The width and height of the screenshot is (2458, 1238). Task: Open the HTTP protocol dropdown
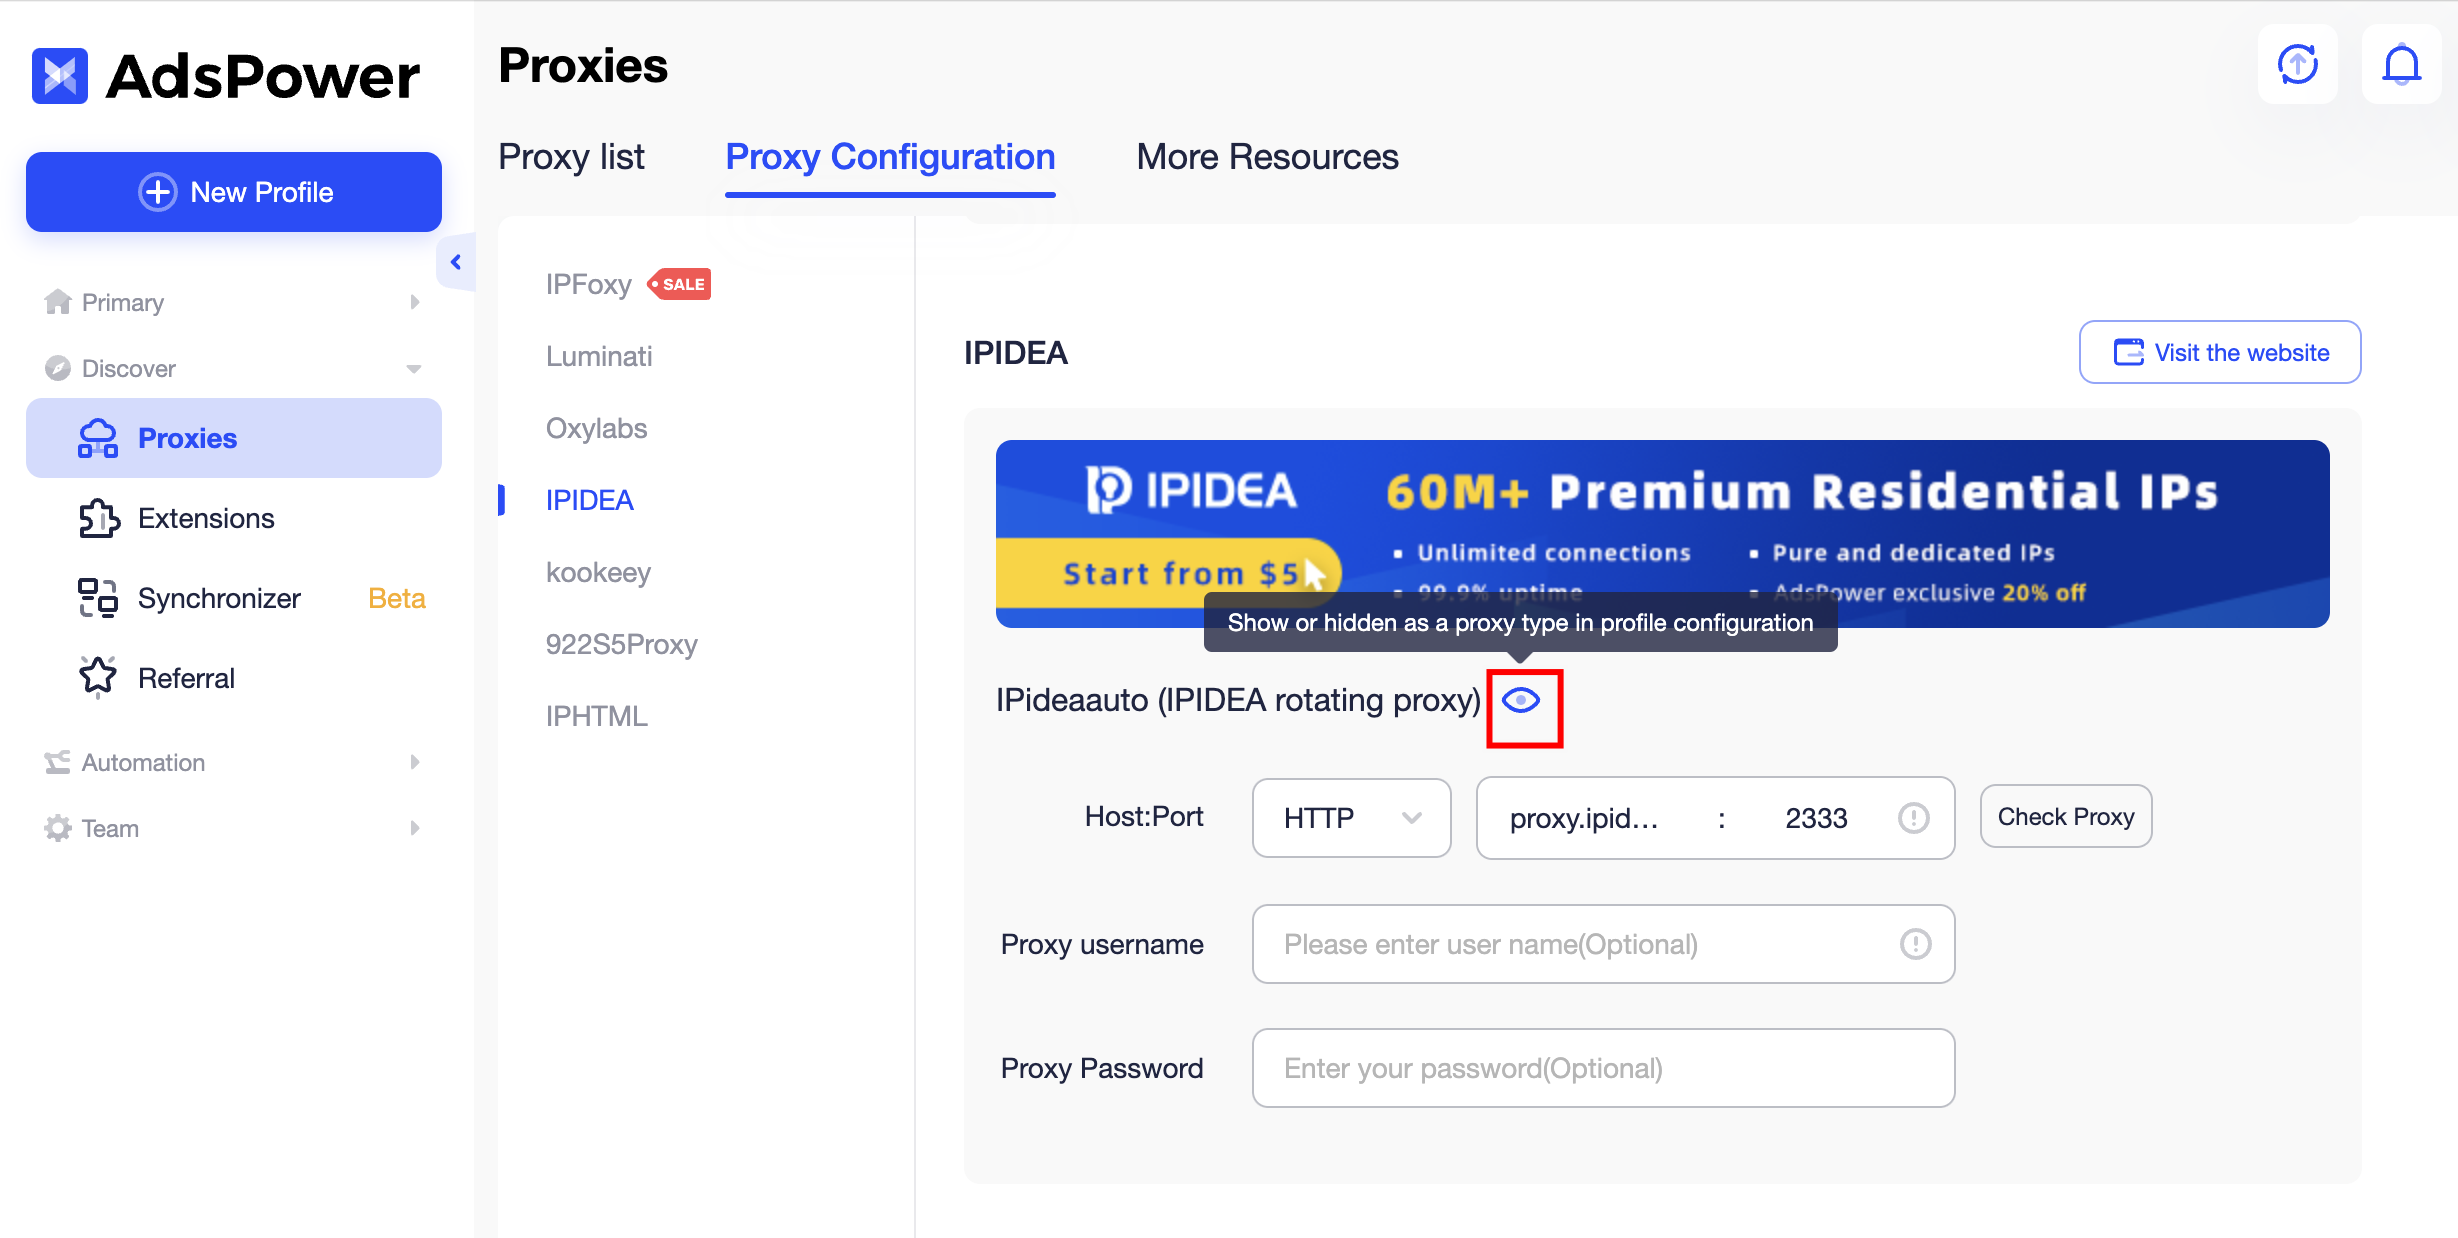[x=1351, y=818]
